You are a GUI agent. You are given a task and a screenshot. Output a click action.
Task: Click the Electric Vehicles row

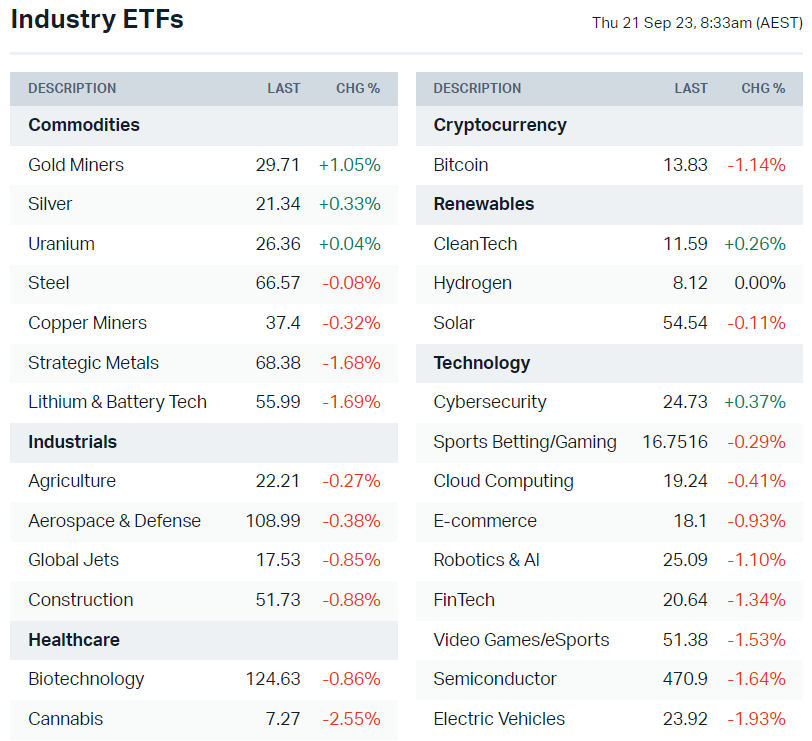pos(499,719)
